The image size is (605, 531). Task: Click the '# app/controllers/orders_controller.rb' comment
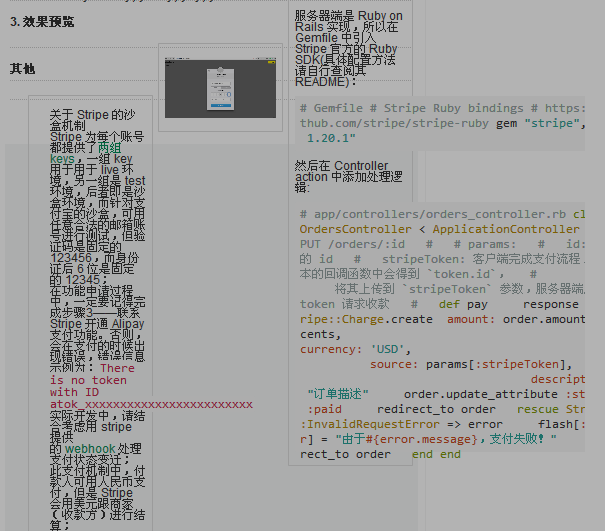click(x=433, y=214)
